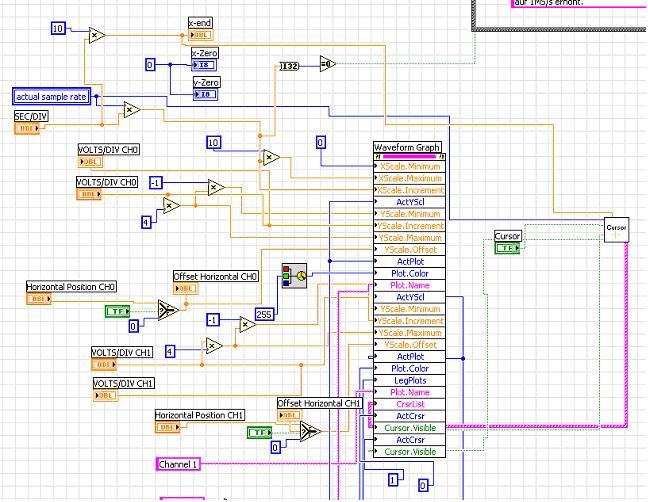Select the XScale.Increment property row
Image resolution: width=648 pixels, height=502 pixels.
tap(410, 190)
